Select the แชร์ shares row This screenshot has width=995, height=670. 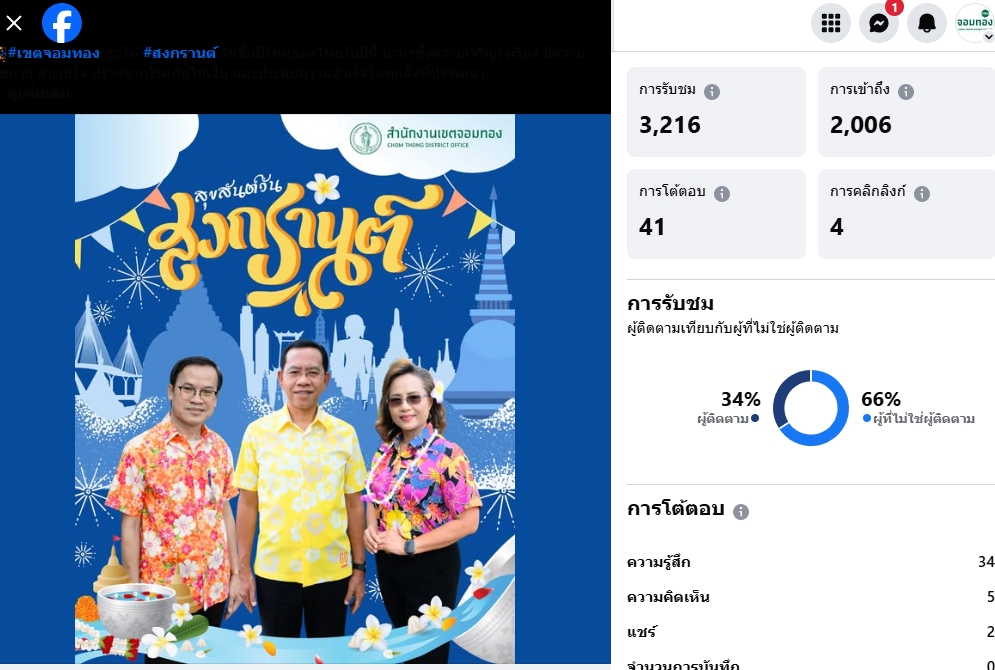(810, 632)
